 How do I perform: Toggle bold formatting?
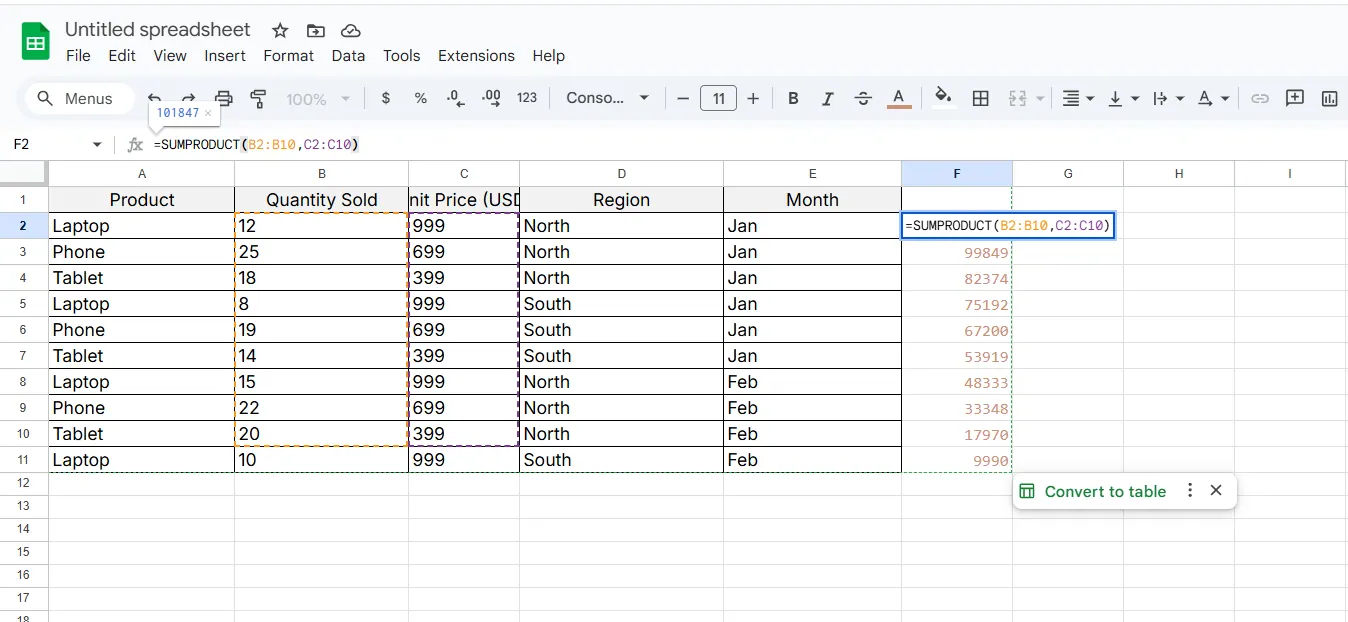tap(793, 98)
